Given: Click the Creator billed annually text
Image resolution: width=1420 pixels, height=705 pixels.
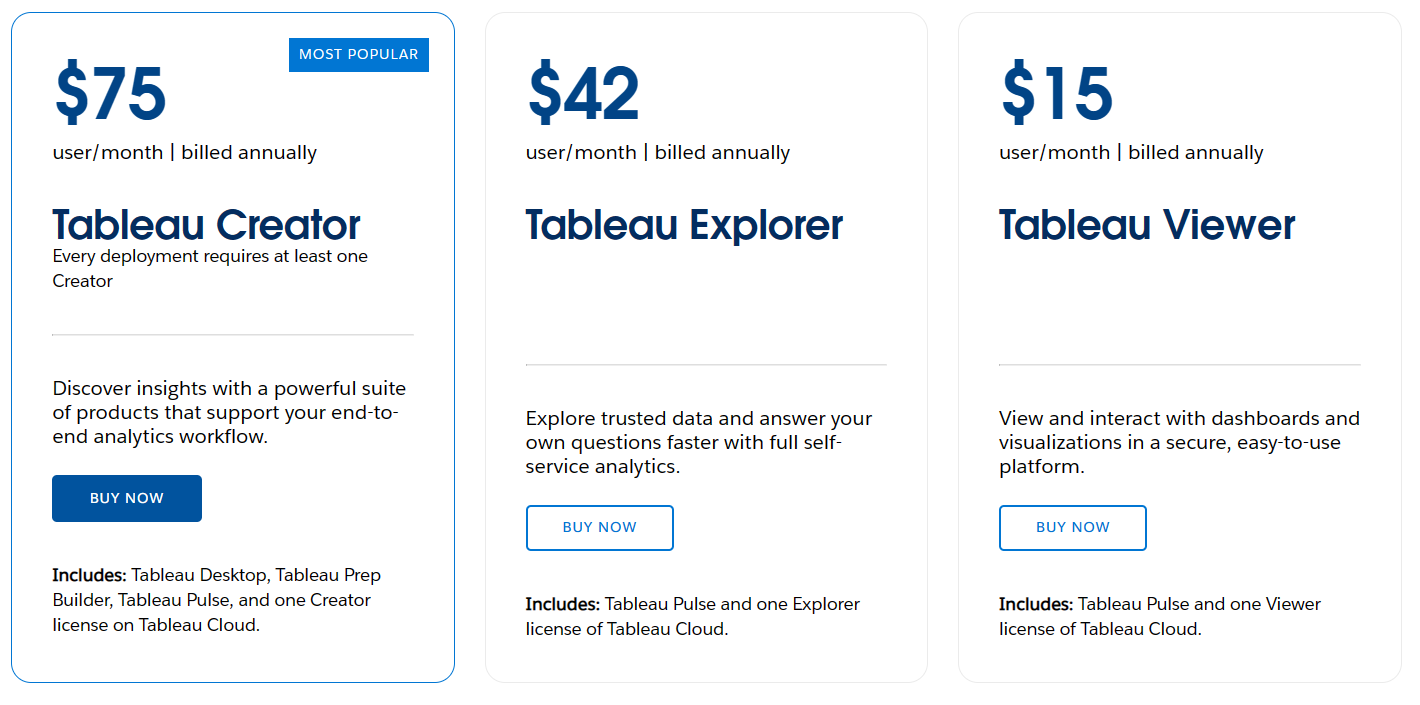Looking at the screenshot, I should (184, 152).
